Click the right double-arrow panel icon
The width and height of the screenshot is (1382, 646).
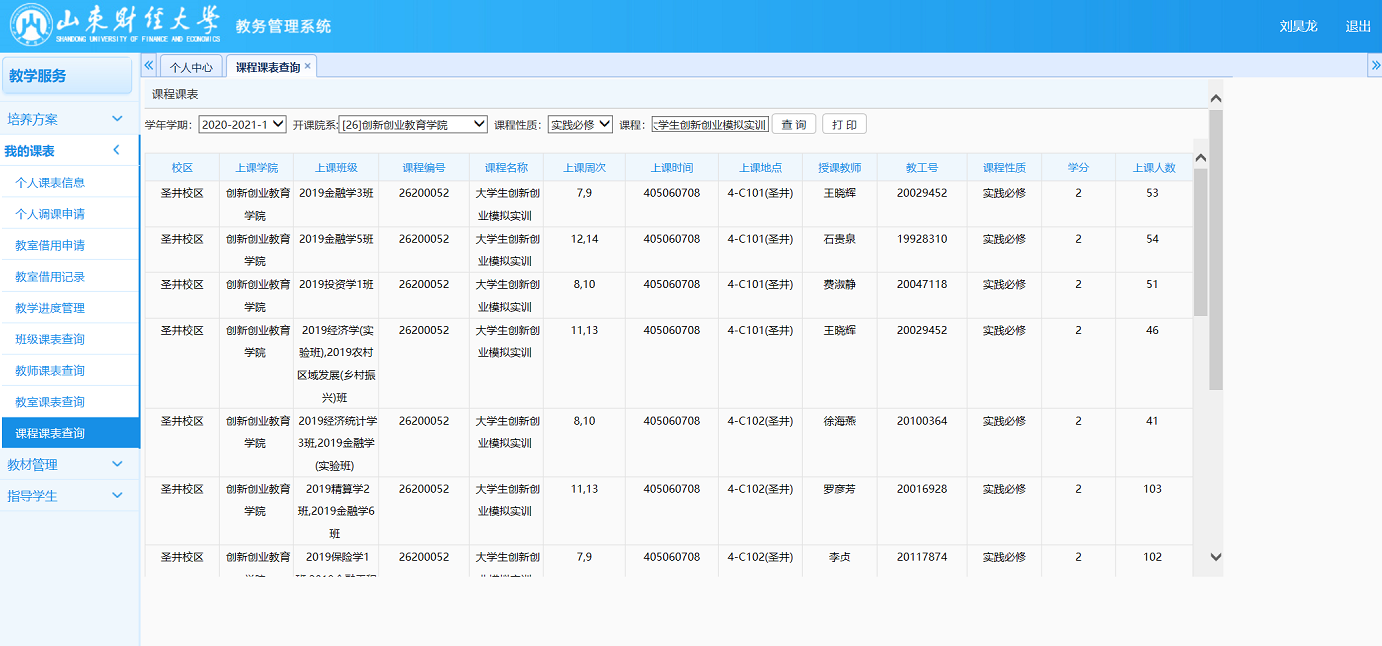1374,65
